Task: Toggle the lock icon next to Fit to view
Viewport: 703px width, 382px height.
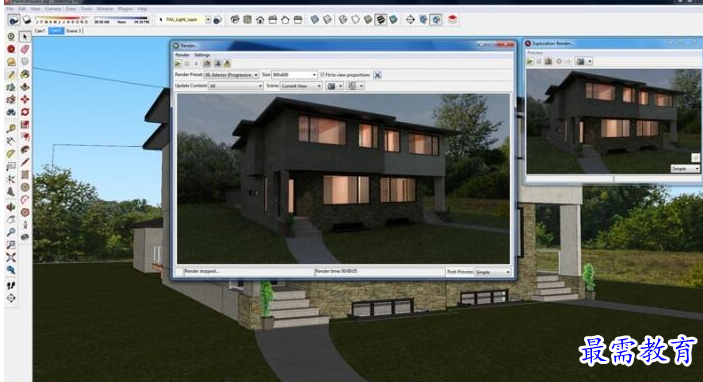Action: (x=378, y=75)
